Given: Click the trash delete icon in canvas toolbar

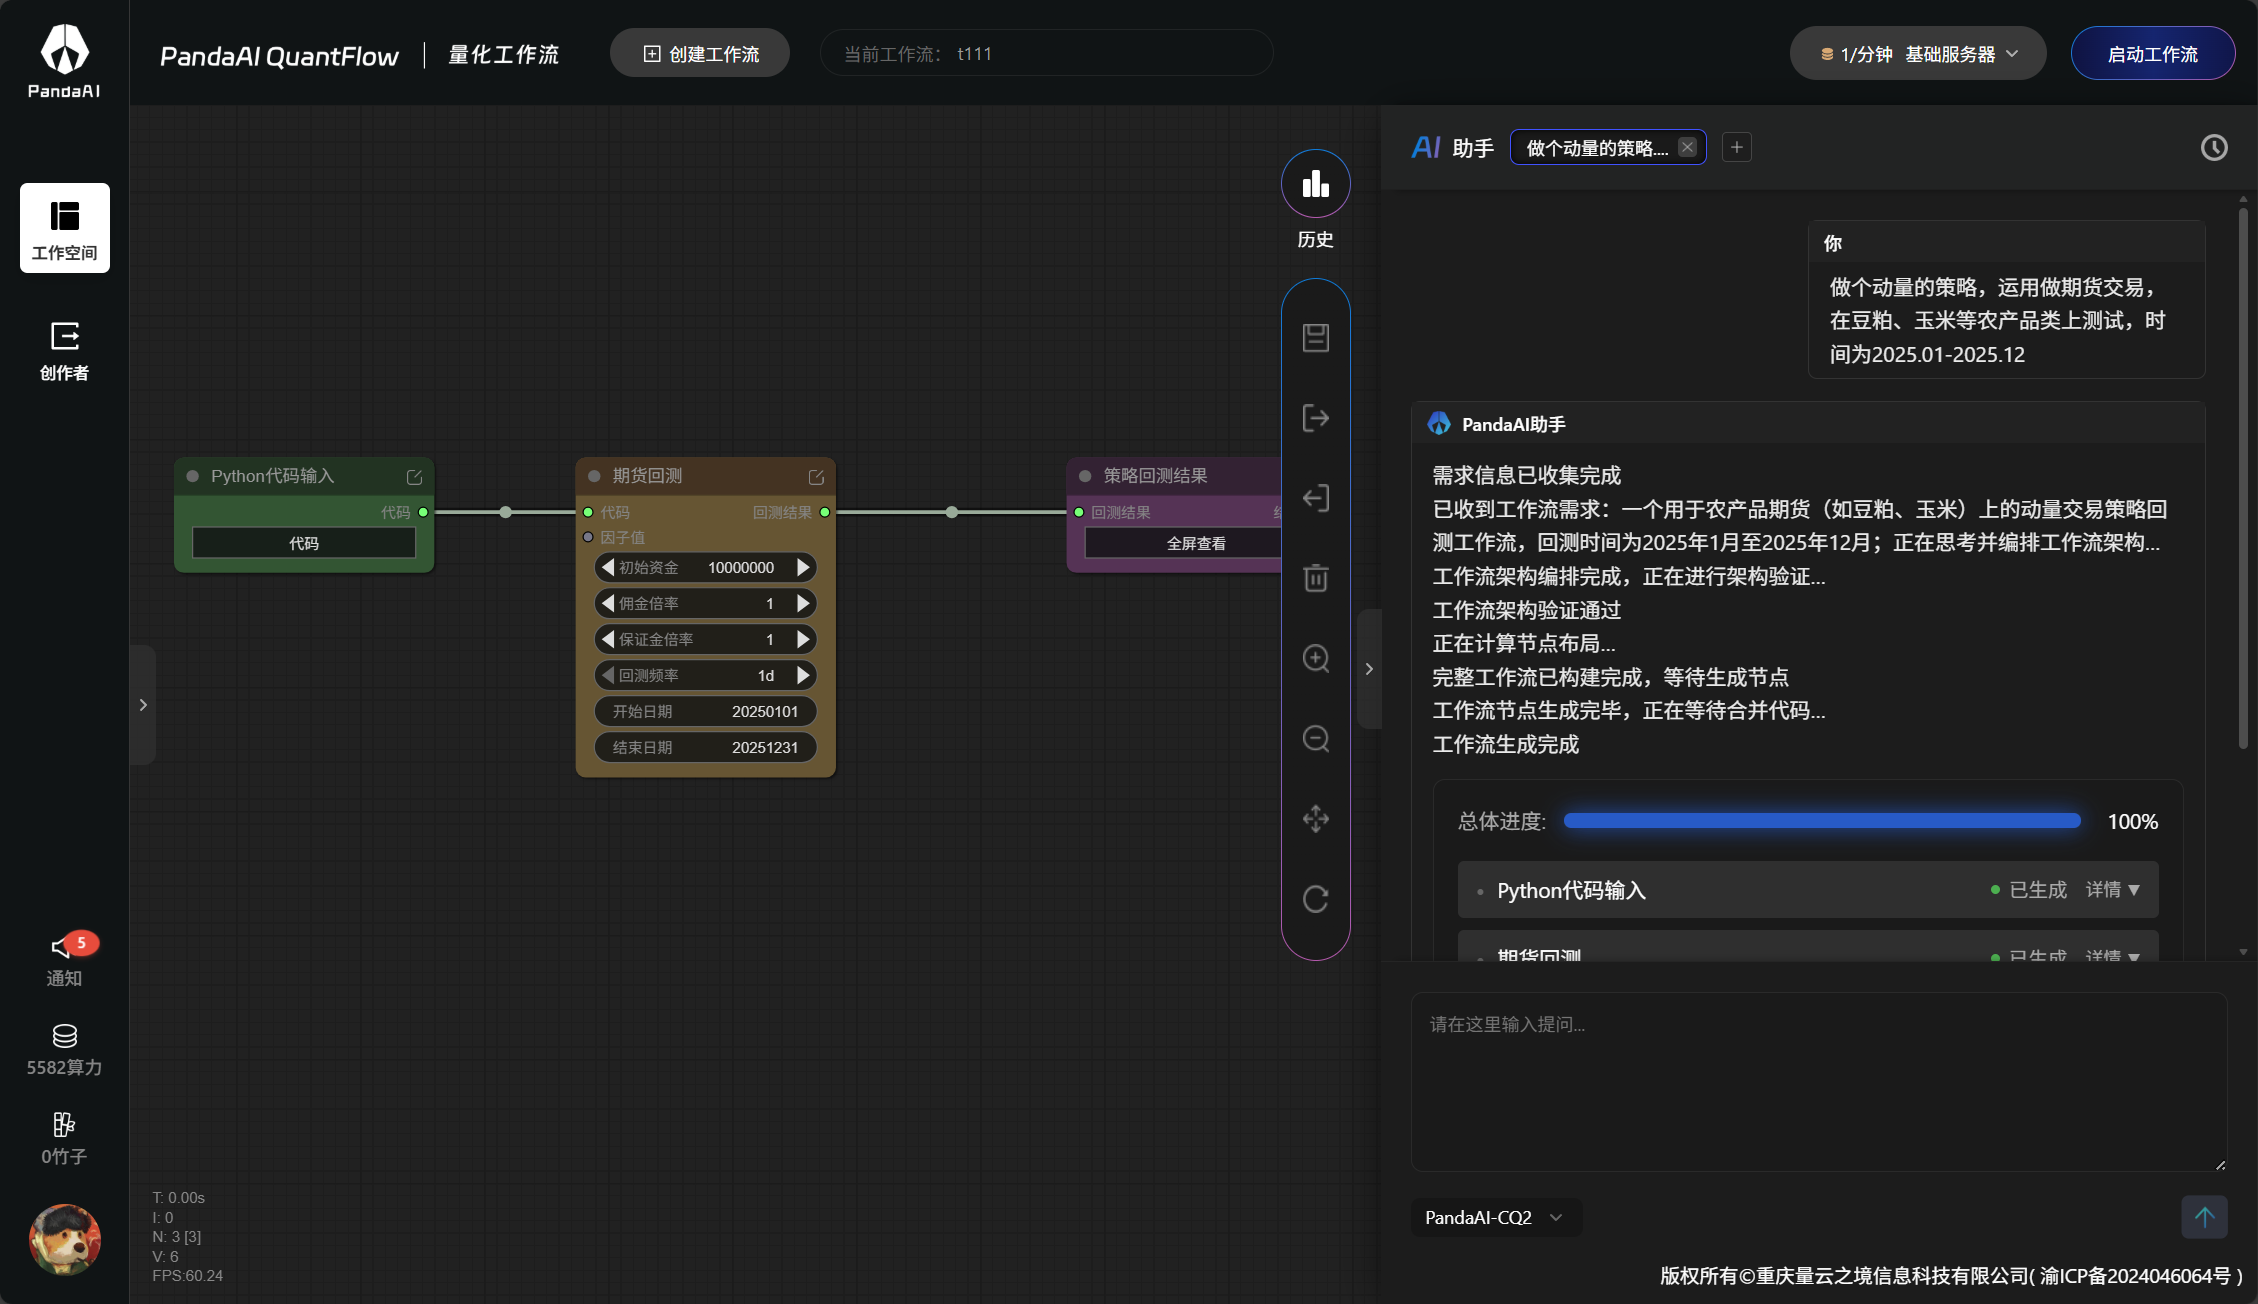Looking at the screenshot, I should [x=1316, y=578].
